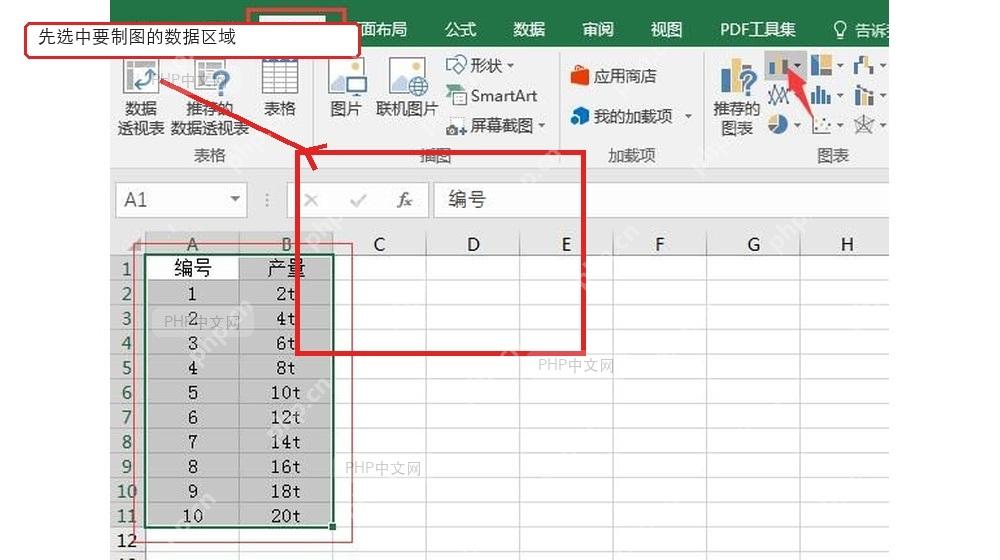Expand the combo chart dropdown
The image size is (1000, 560).
pos(883,96)
